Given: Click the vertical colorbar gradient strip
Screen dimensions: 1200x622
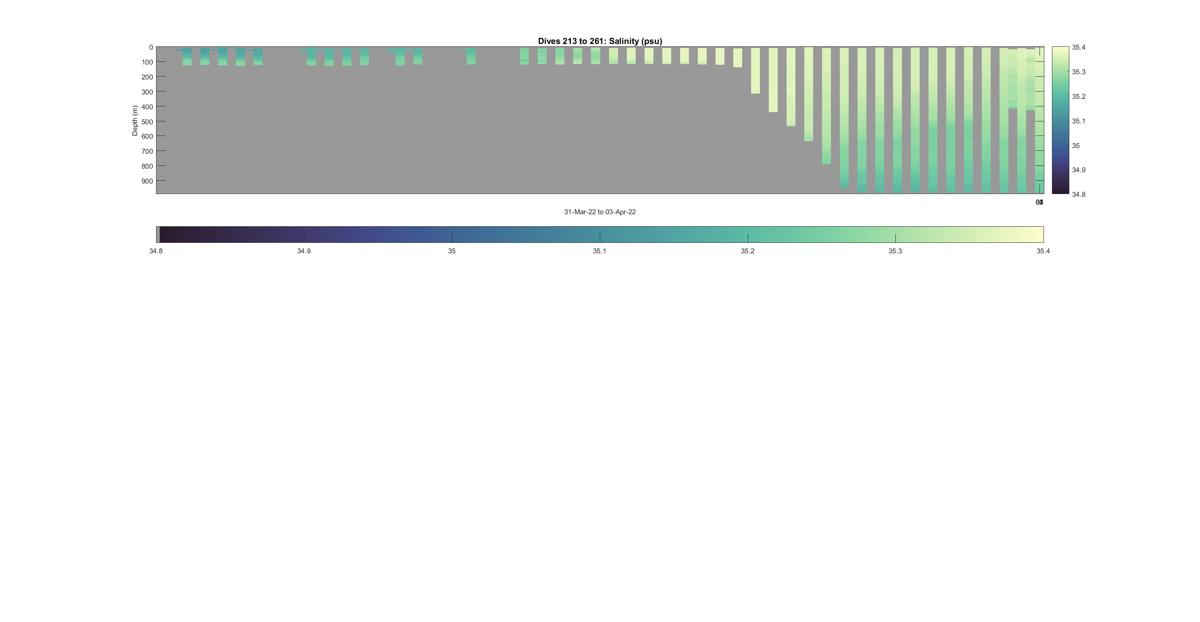Looking at the screenshot, I should [x=1059, y=120].
